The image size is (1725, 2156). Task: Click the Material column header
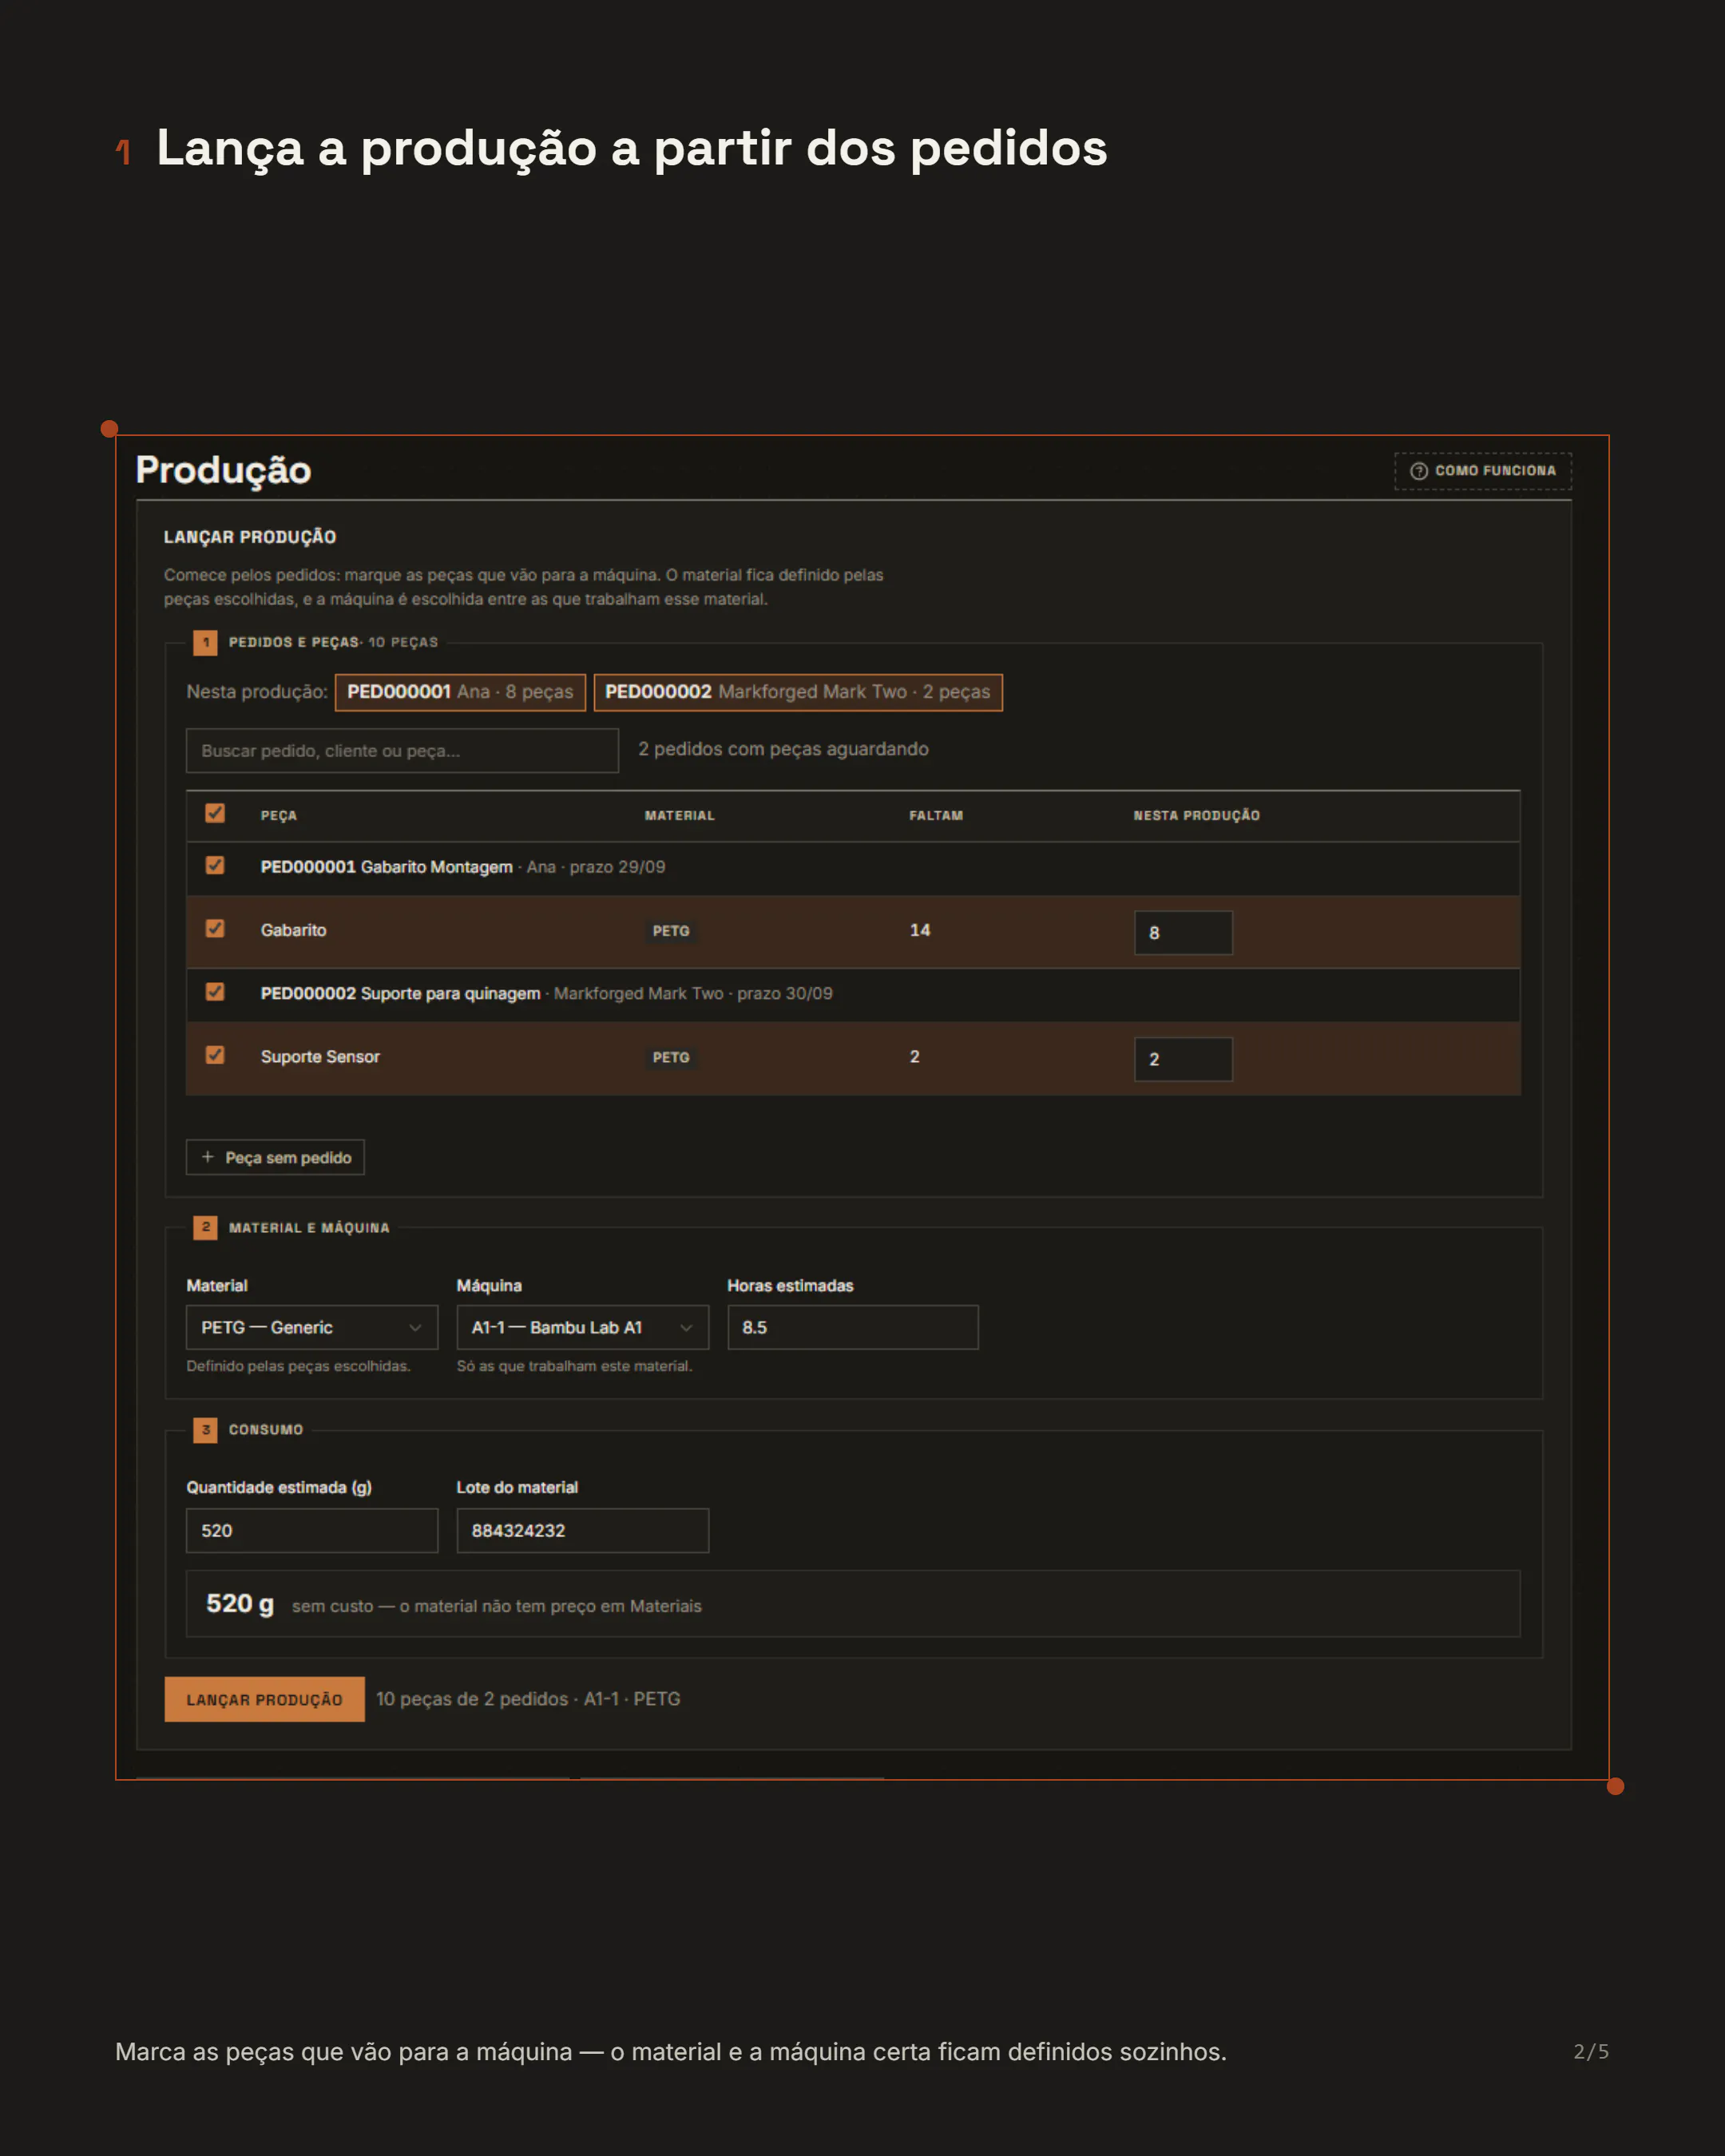(680, 816)
